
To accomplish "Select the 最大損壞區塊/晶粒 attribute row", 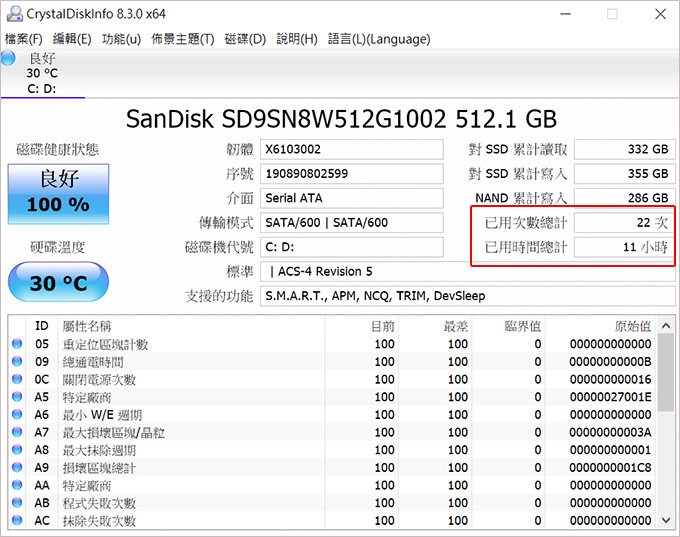I will [x=333, y=432].
